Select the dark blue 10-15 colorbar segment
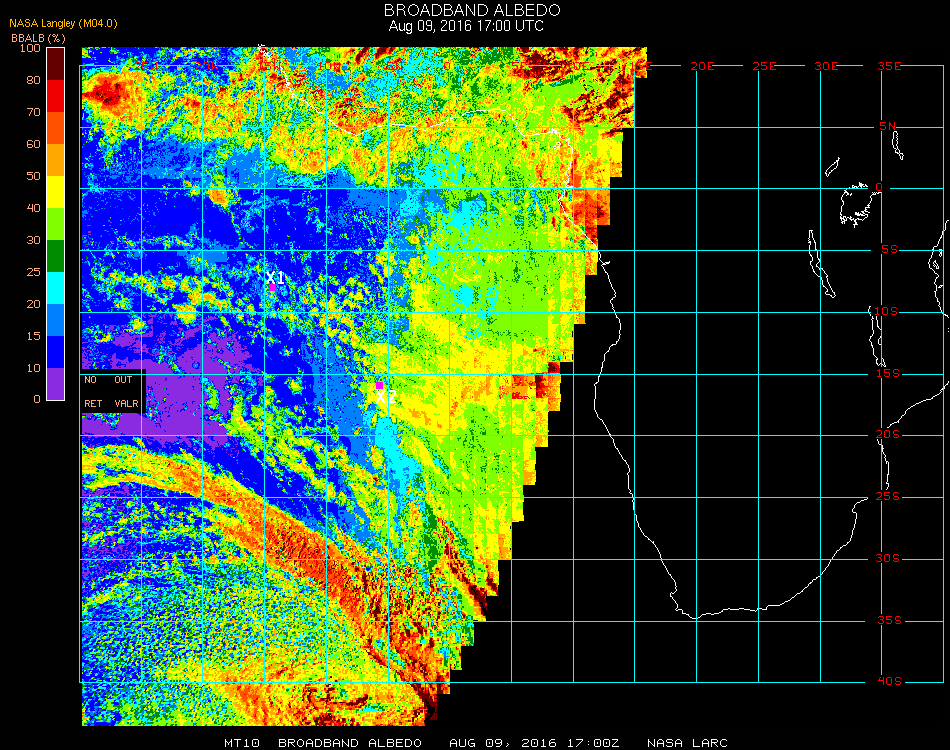 pos(56,352)
